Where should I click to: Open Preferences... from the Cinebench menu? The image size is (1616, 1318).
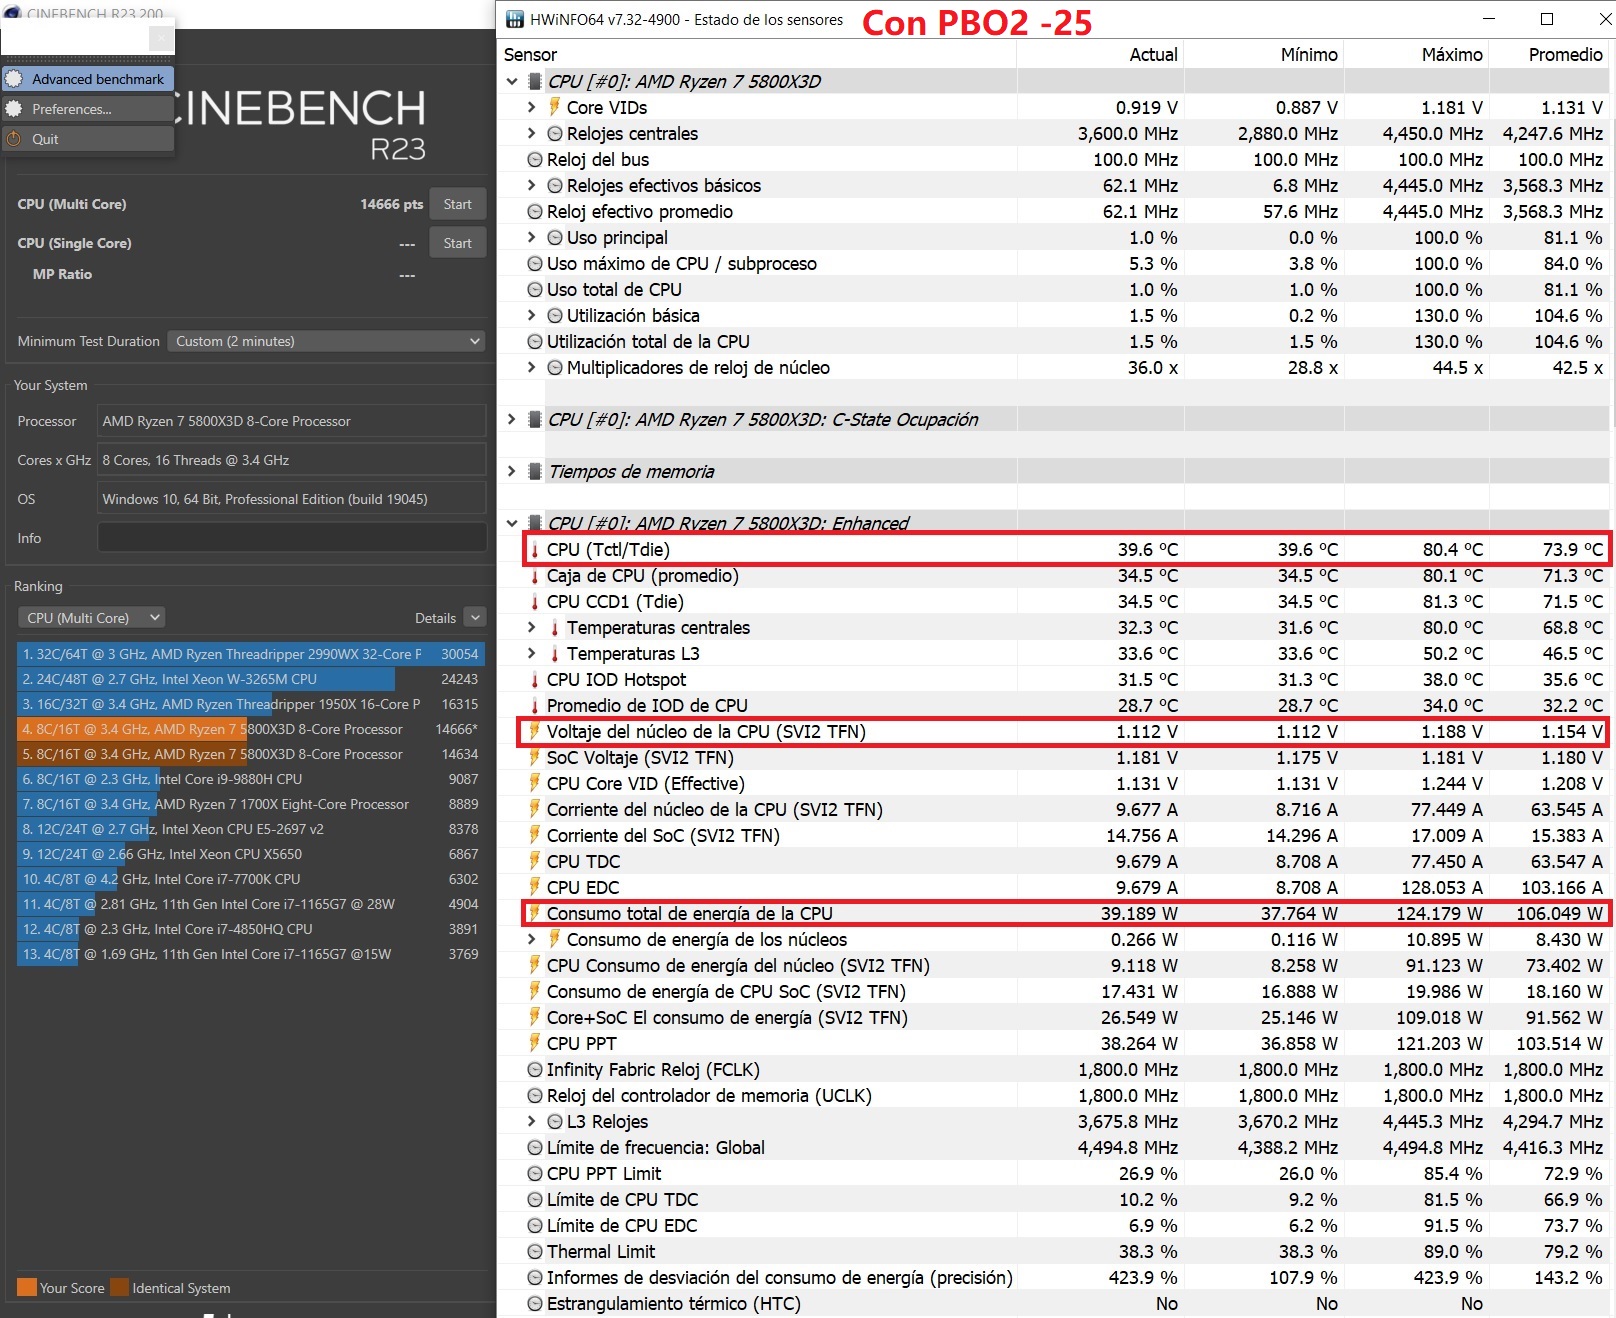(x=88, y=109)
